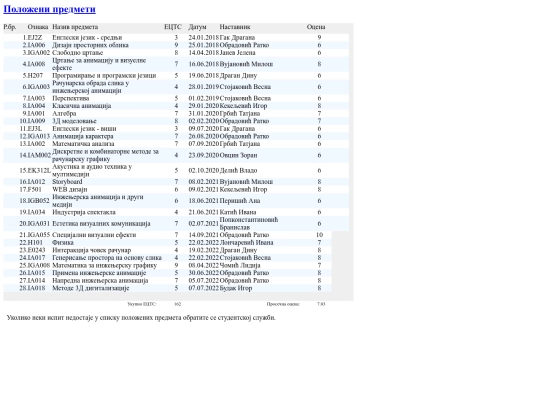Click the date 14.09.2021
The height and width of the screenshot is (405, 540).
click(x=204, y=235)
